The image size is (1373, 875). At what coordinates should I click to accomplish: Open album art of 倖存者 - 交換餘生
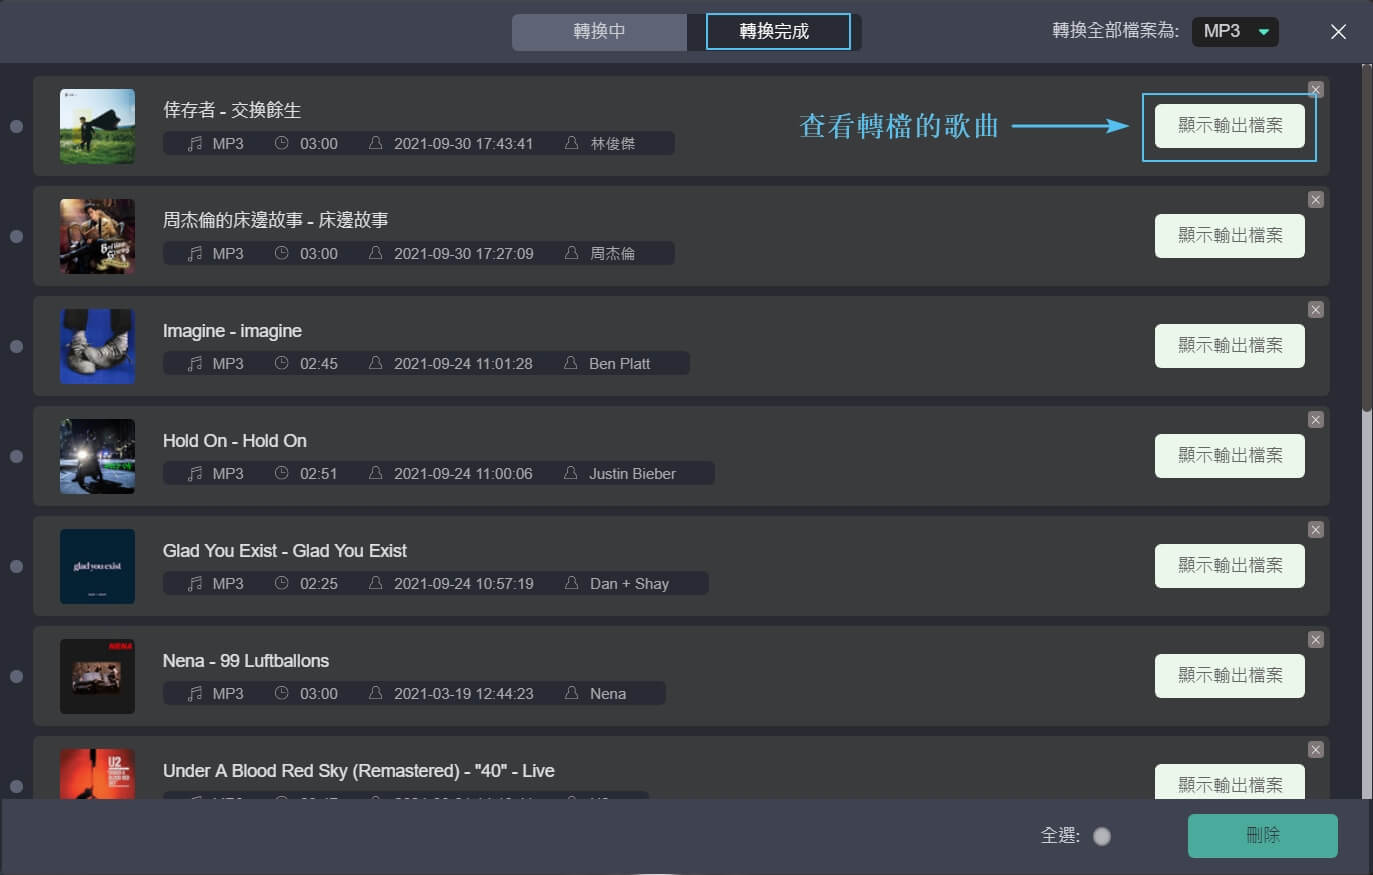[x=97, y=126]
